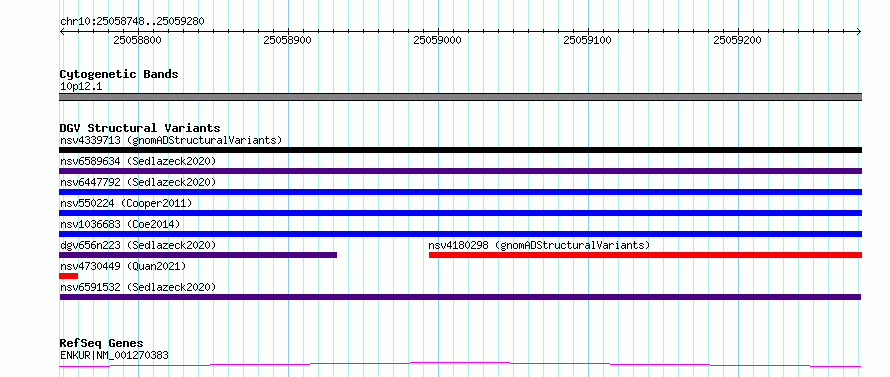Viewport: 890px width, 377px height.
Task: Click the 25059000 ruler position label
Action: tap(437, 40)
